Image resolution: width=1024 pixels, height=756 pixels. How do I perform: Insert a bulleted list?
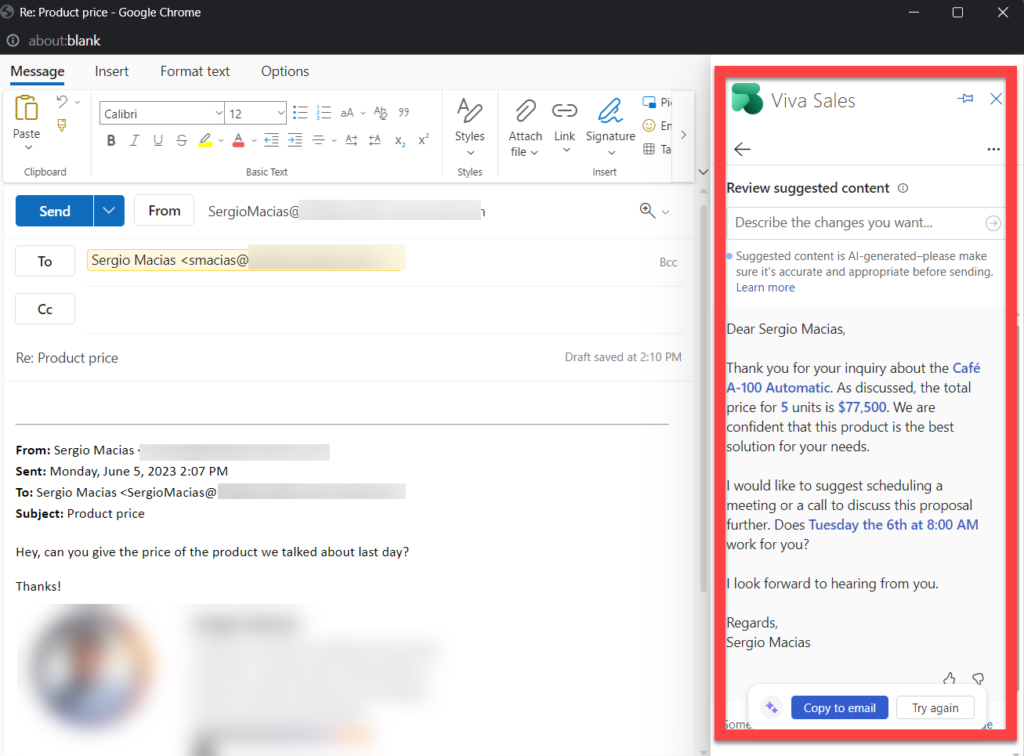coord(300,113)
